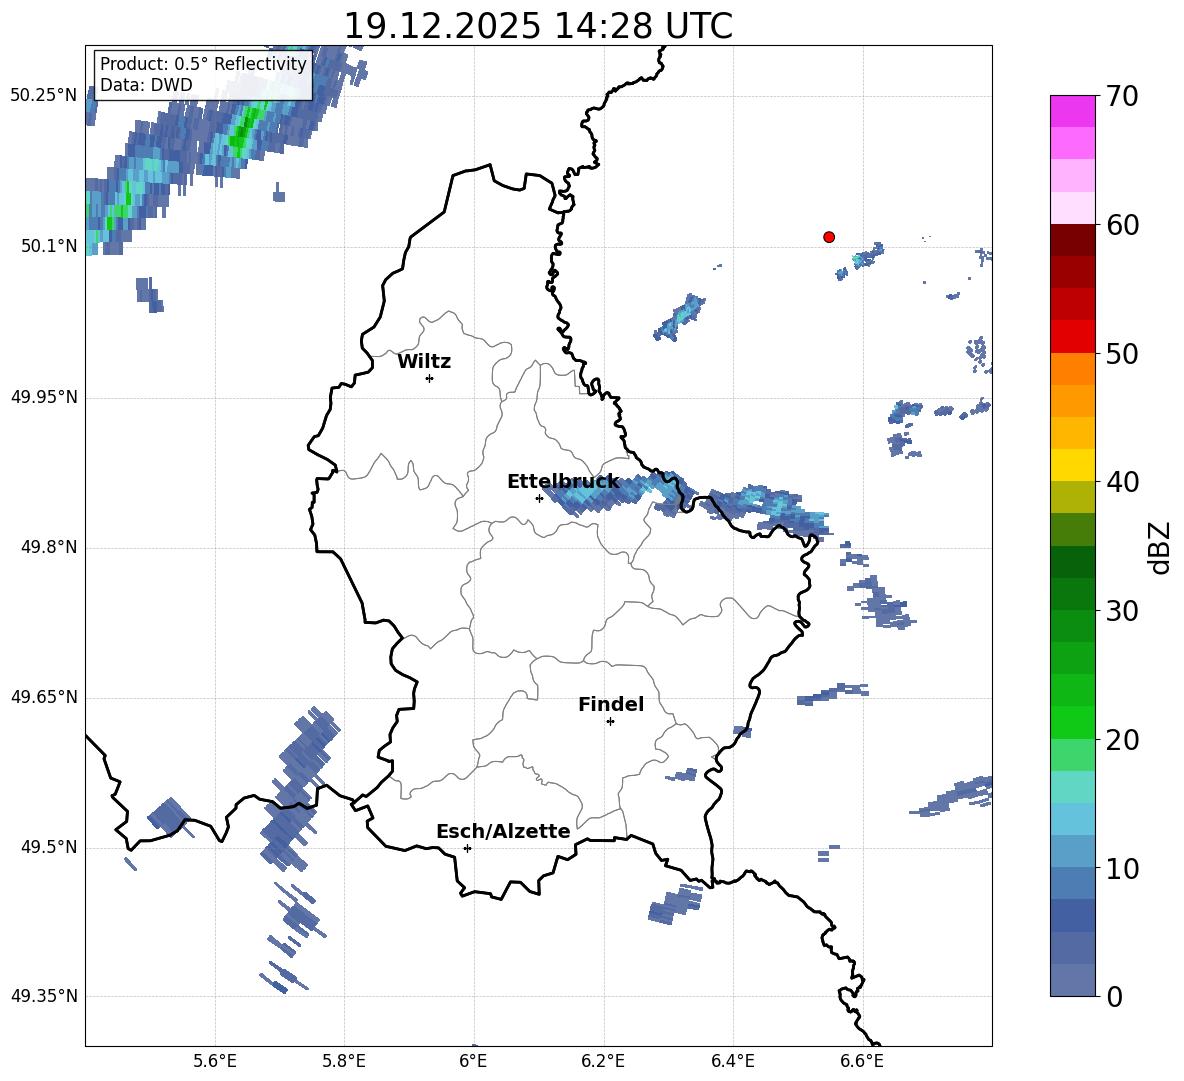Click the Findel station cross marker
The image size is (1184, 1081).
[610, 722]
